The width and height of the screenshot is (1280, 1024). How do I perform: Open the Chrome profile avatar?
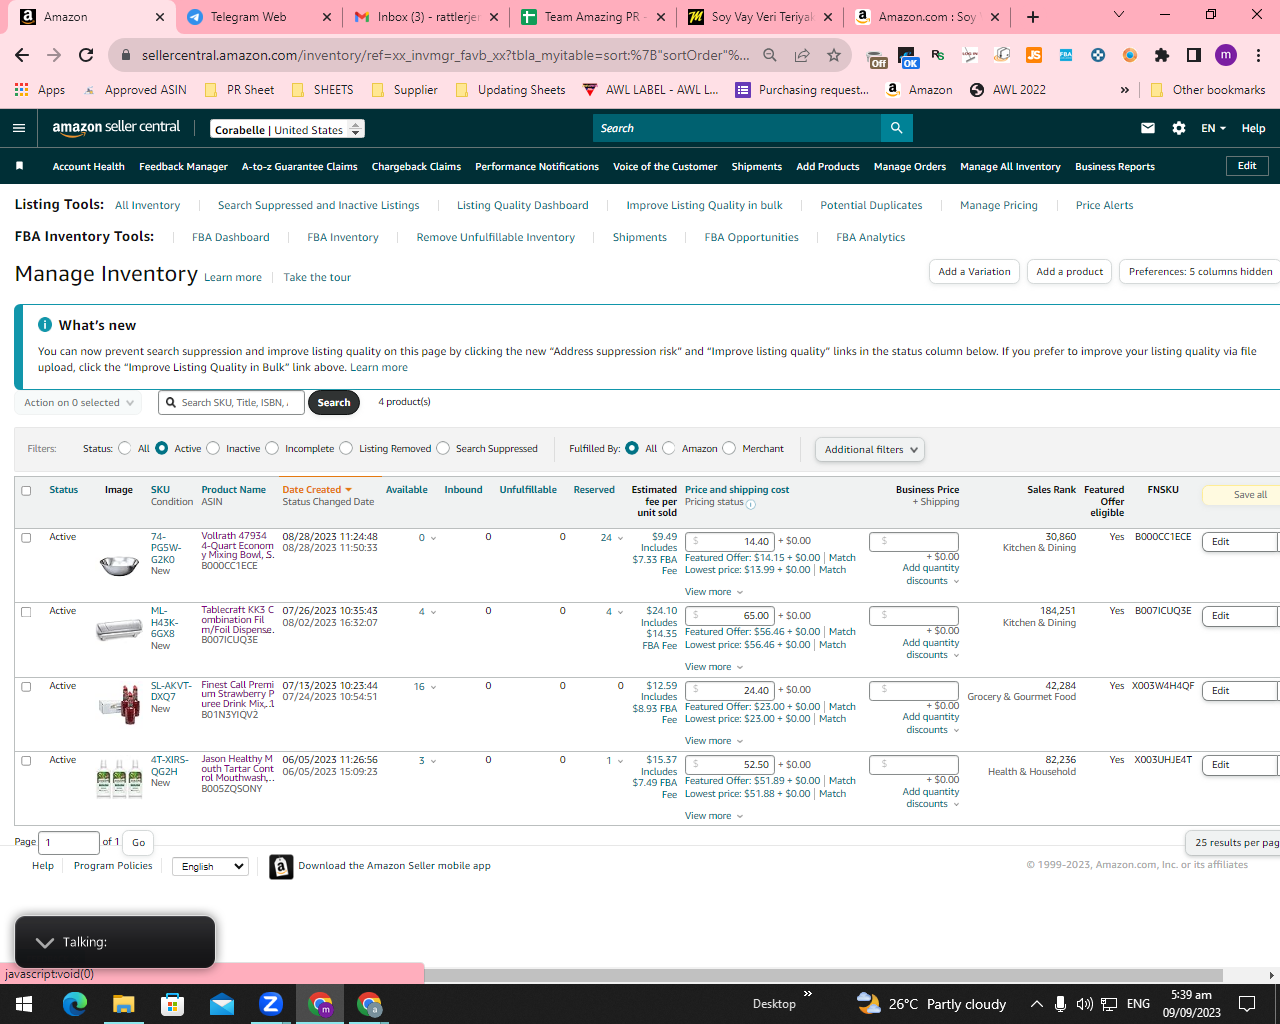1226,55
